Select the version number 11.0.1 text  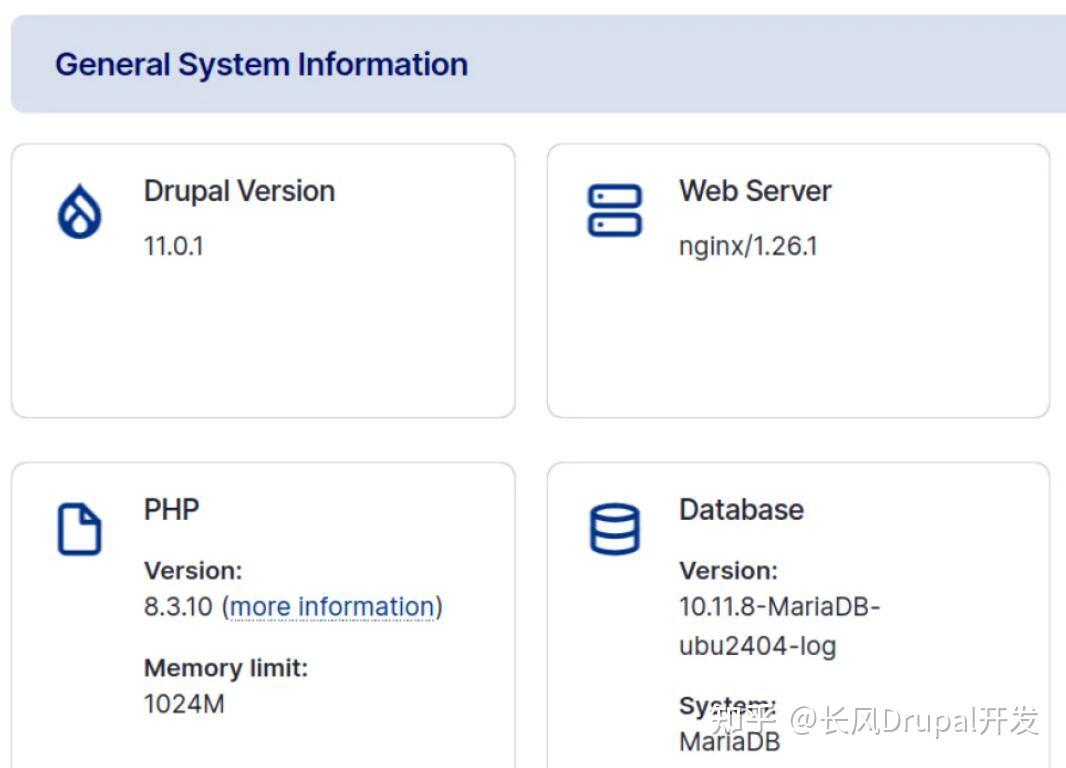tap(172, 245)
